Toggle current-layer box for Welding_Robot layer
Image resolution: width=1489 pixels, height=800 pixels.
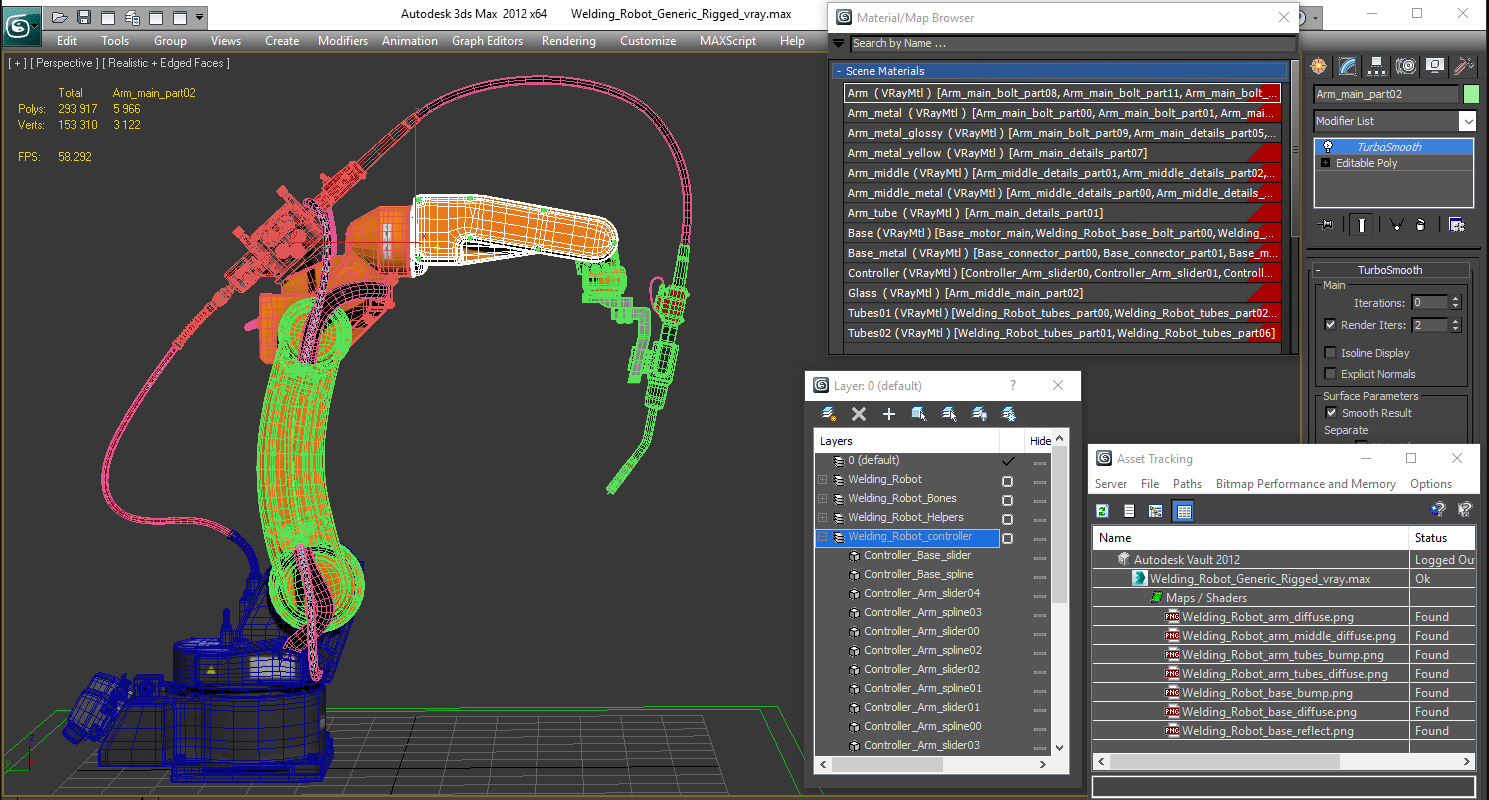(x=1007, y=481)
